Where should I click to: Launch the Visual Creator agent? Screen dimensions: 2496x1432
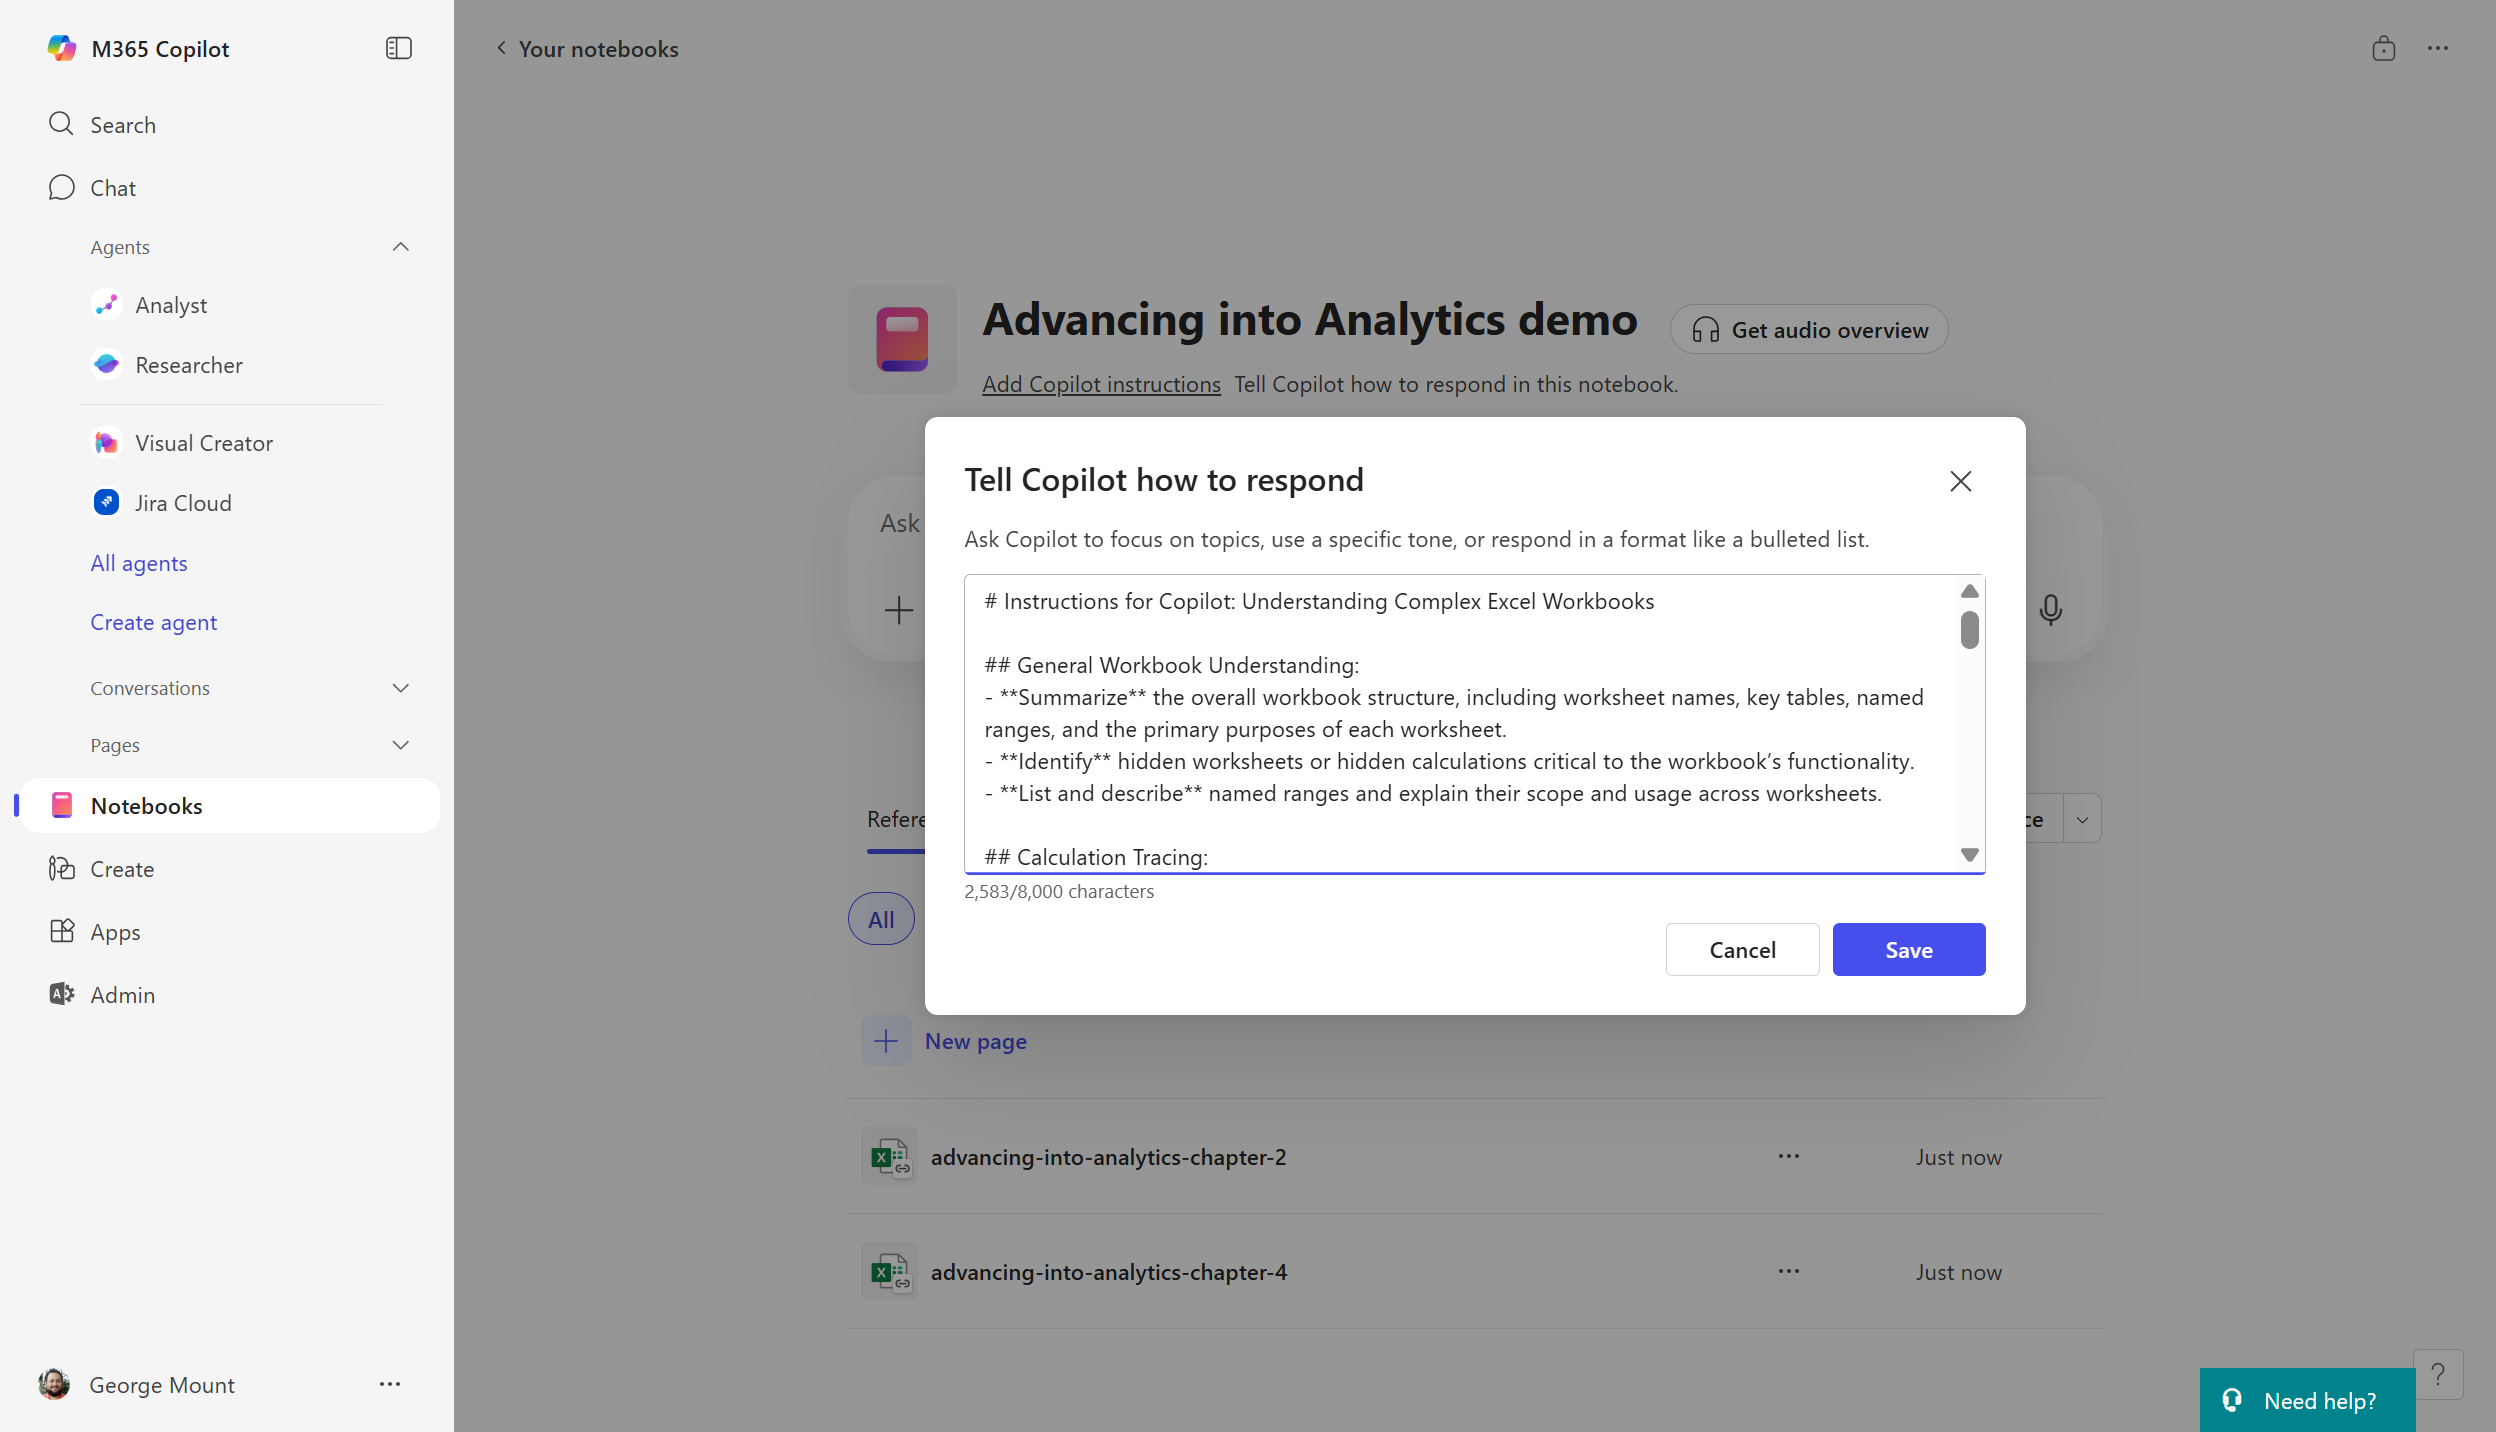tap(203, 443)
